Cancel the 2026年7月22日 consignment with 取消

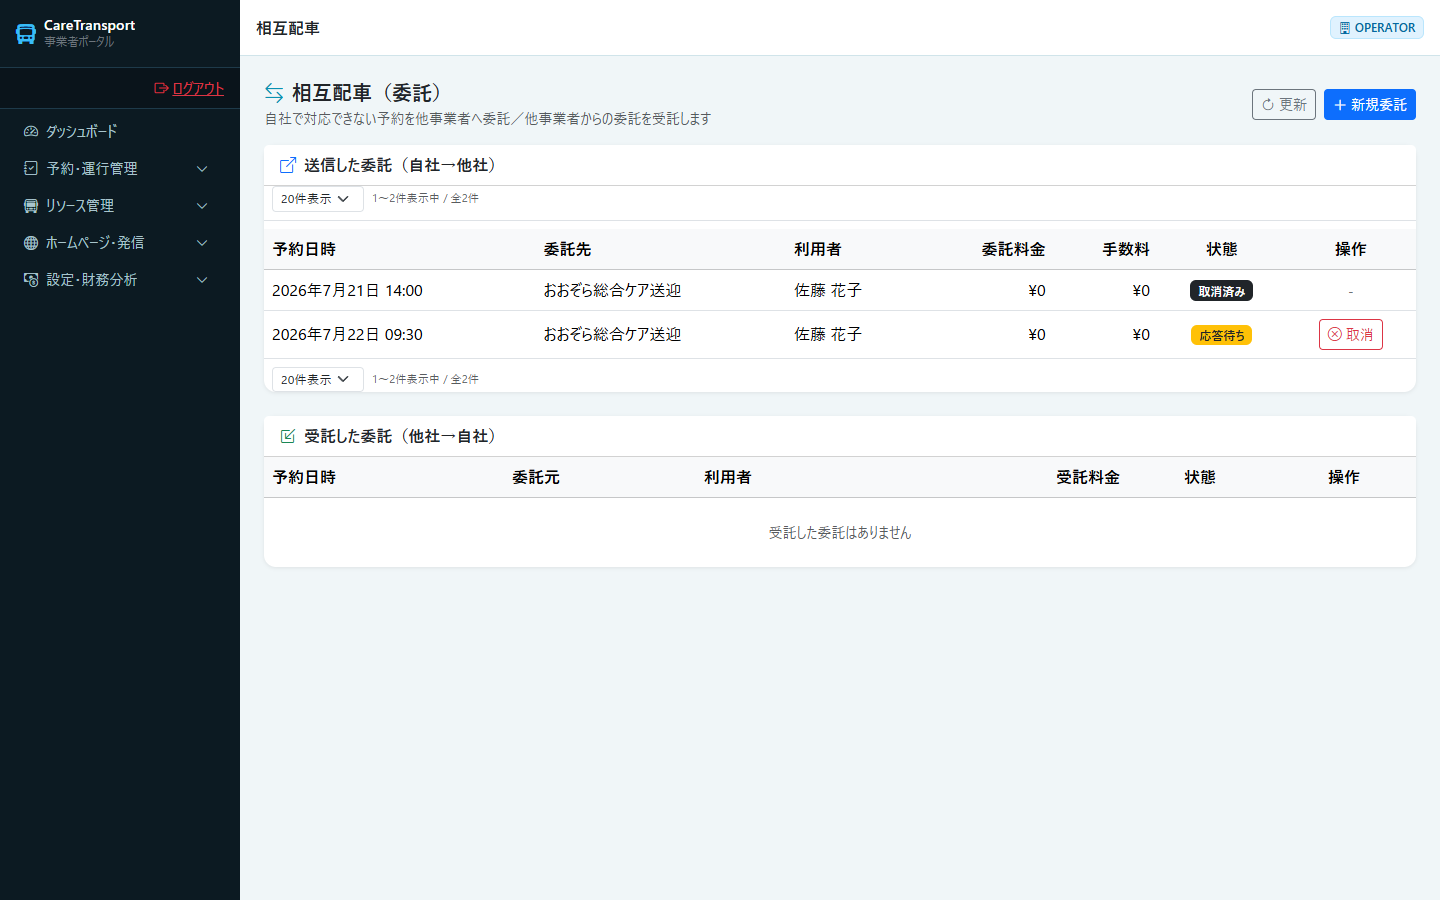tap(1351, 334)
